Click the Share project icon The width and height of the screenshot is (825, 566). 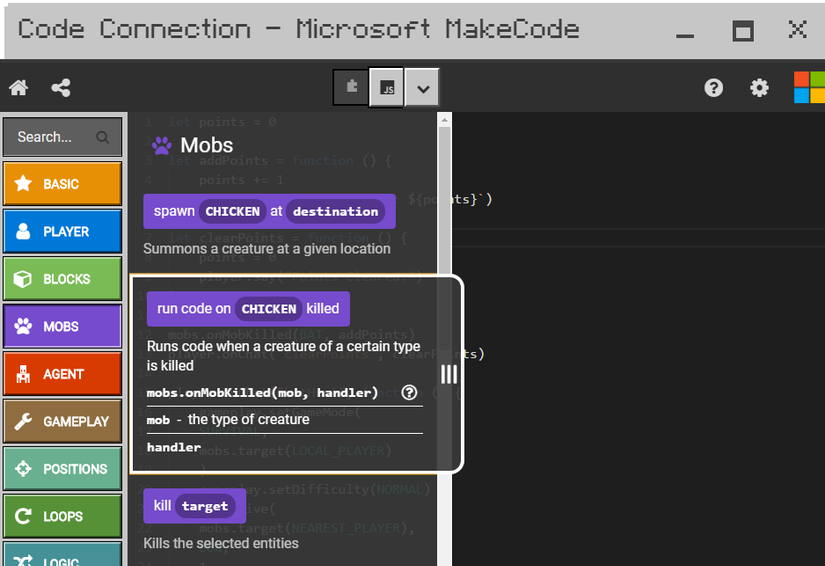point(61,88)
